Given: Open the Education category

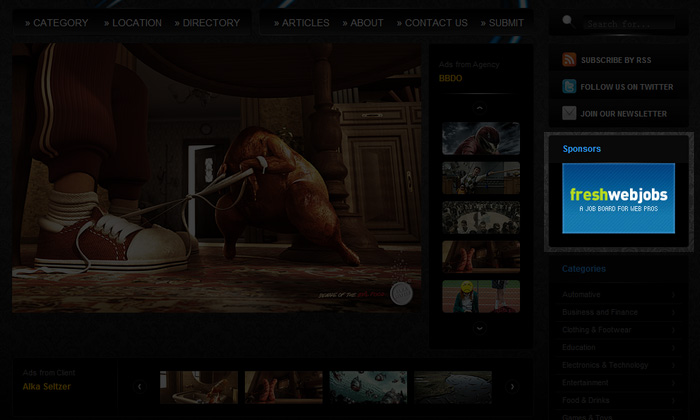Looking at the screenshot, I should click(579, 347).
